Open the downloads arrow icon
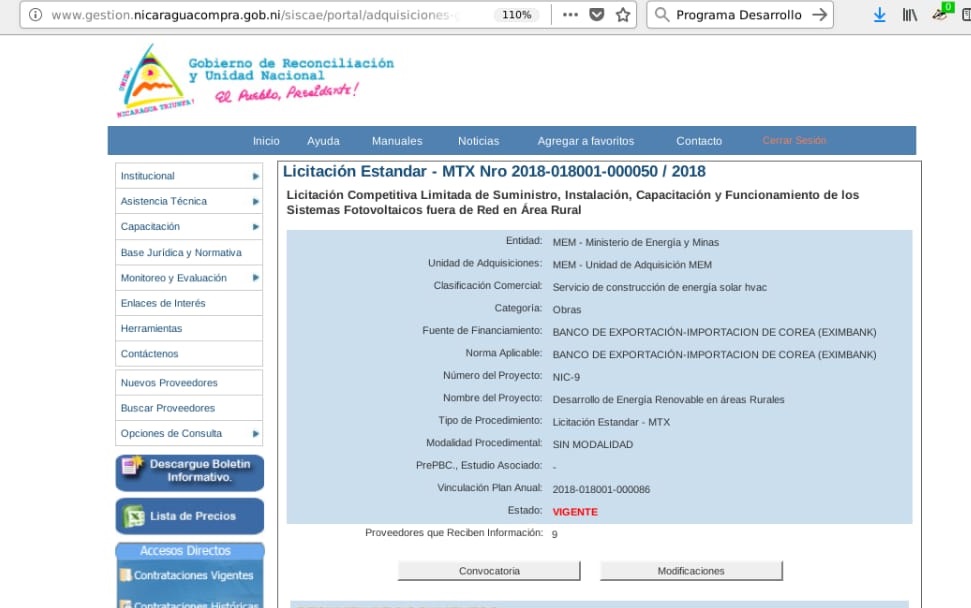This screenshot has width=971, height=608. coord(879,15)
